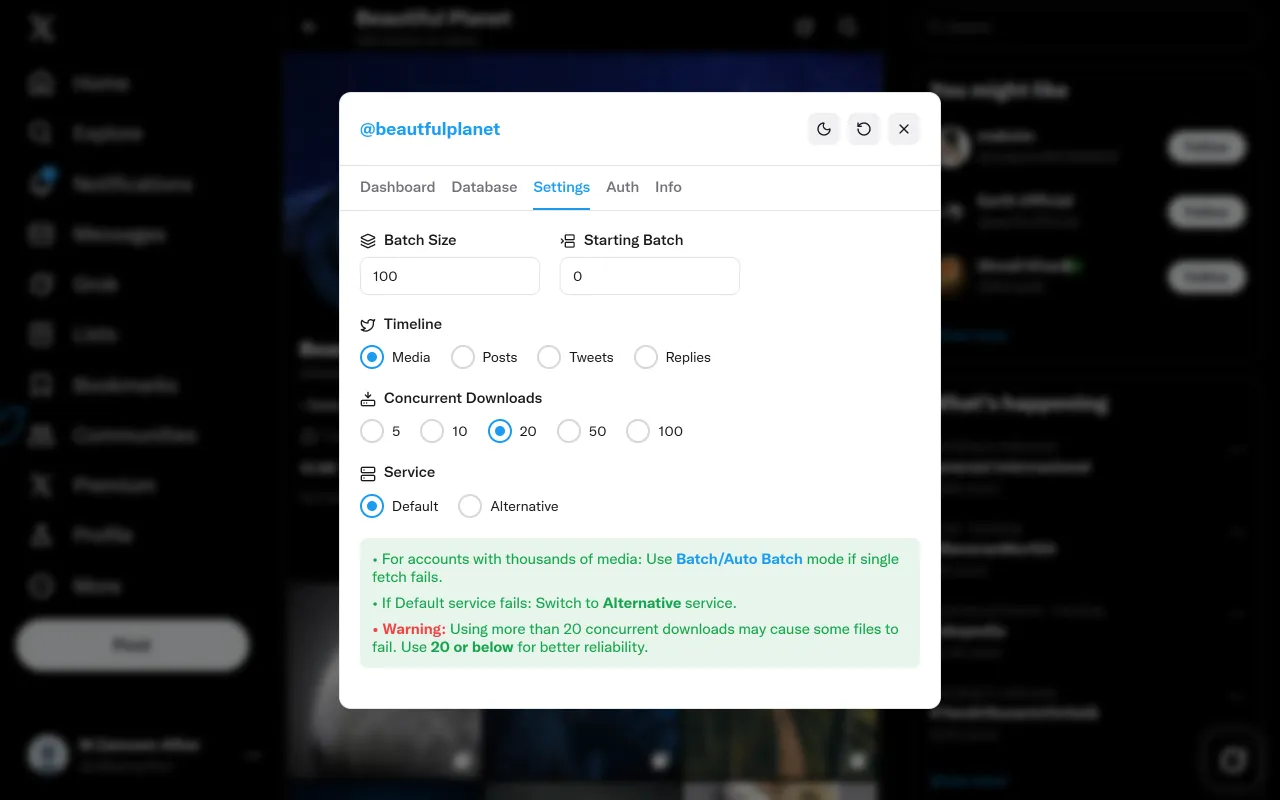Image resolution: width=1280 pixels, height=800 pixels.
Task: Click the @beautfulplanet username link
Action: click(430, 129)
